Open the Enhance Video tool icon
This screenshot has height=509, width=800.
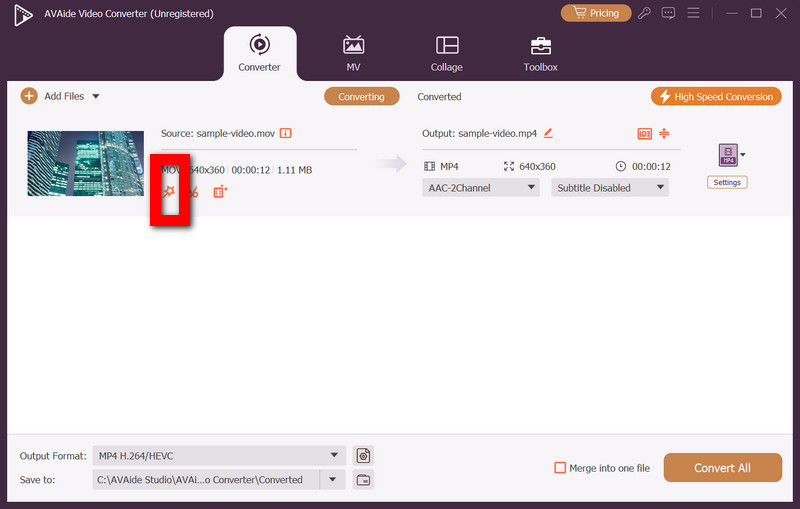(220, 192)
